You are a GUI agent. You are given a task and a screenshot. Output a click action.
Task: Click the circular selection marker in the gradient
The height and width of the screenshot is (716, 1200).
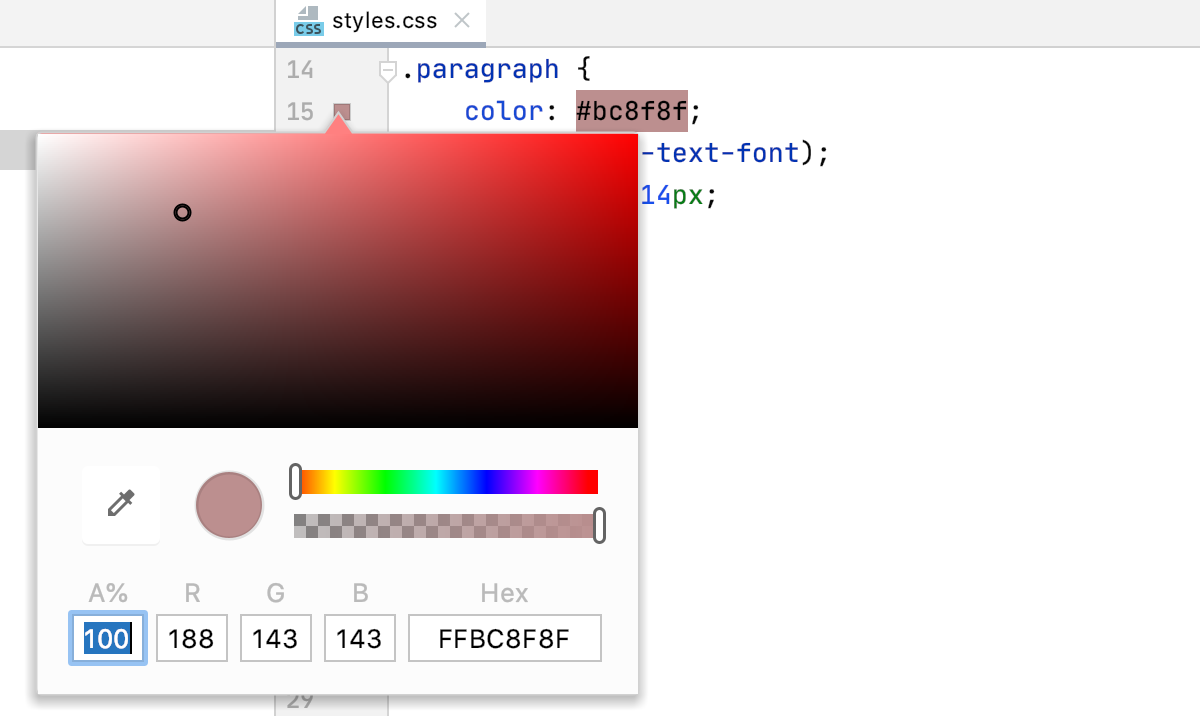182,212
